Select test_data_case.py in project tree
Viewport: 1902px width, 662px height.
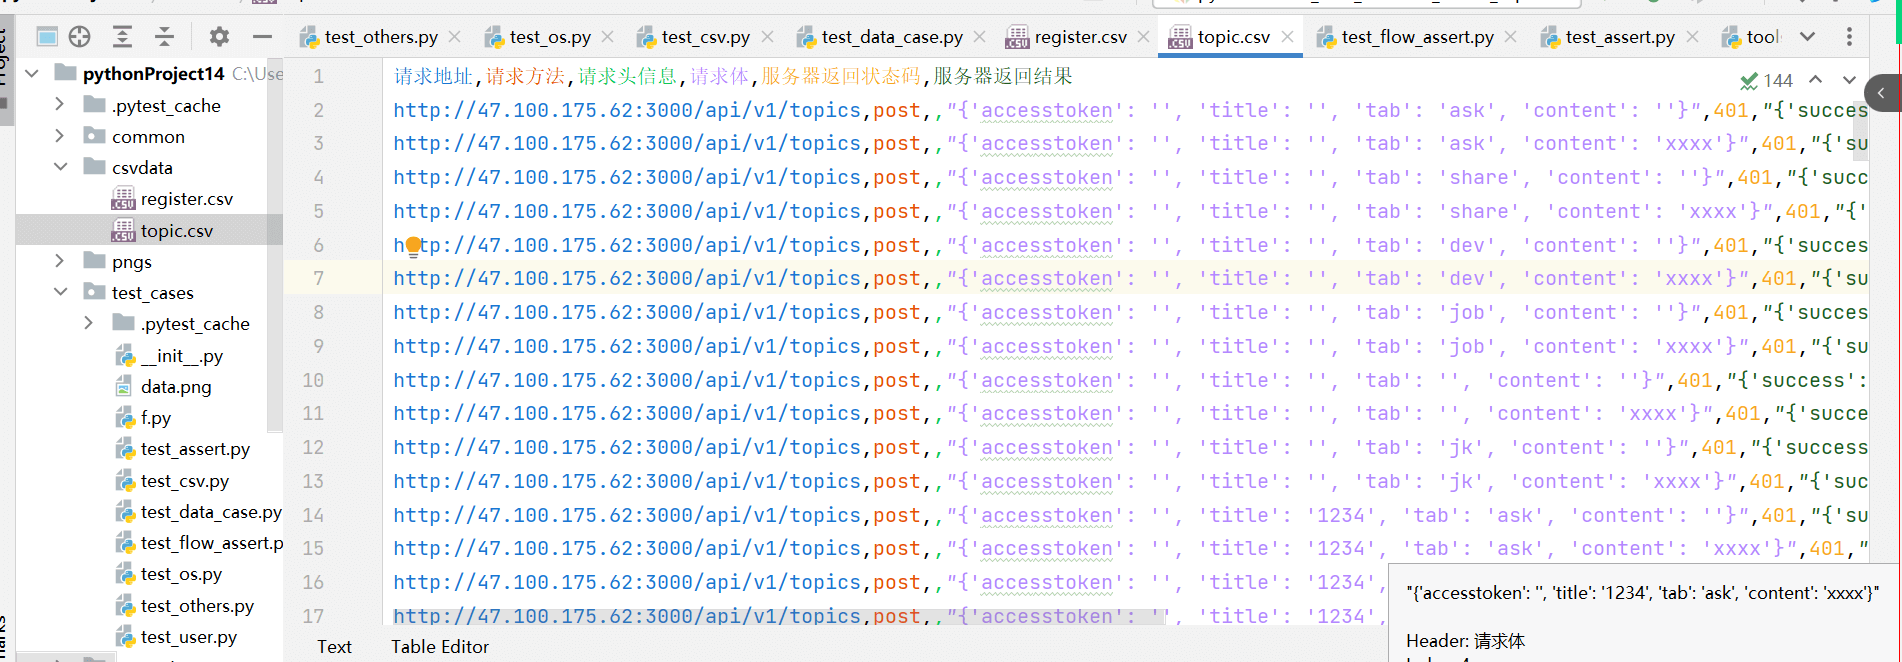(211, 512)
